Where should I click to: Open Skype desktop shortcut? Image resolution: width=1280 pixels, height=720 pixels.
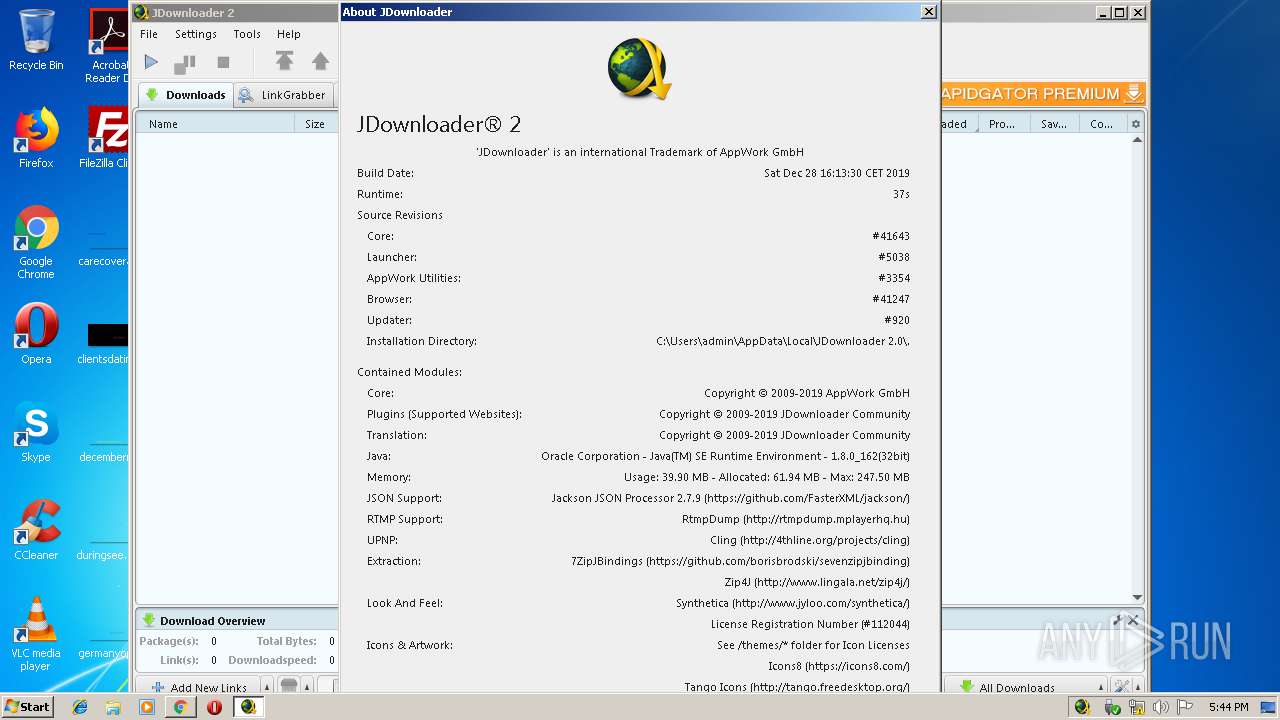(x=36, y=432)
